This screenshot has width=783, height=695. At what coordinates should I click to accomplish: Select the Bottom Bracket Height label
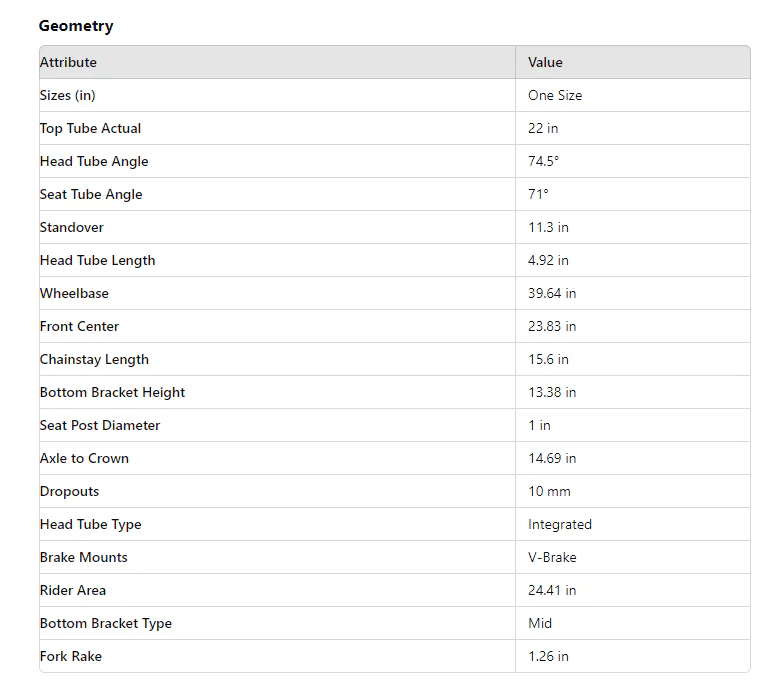112,392
